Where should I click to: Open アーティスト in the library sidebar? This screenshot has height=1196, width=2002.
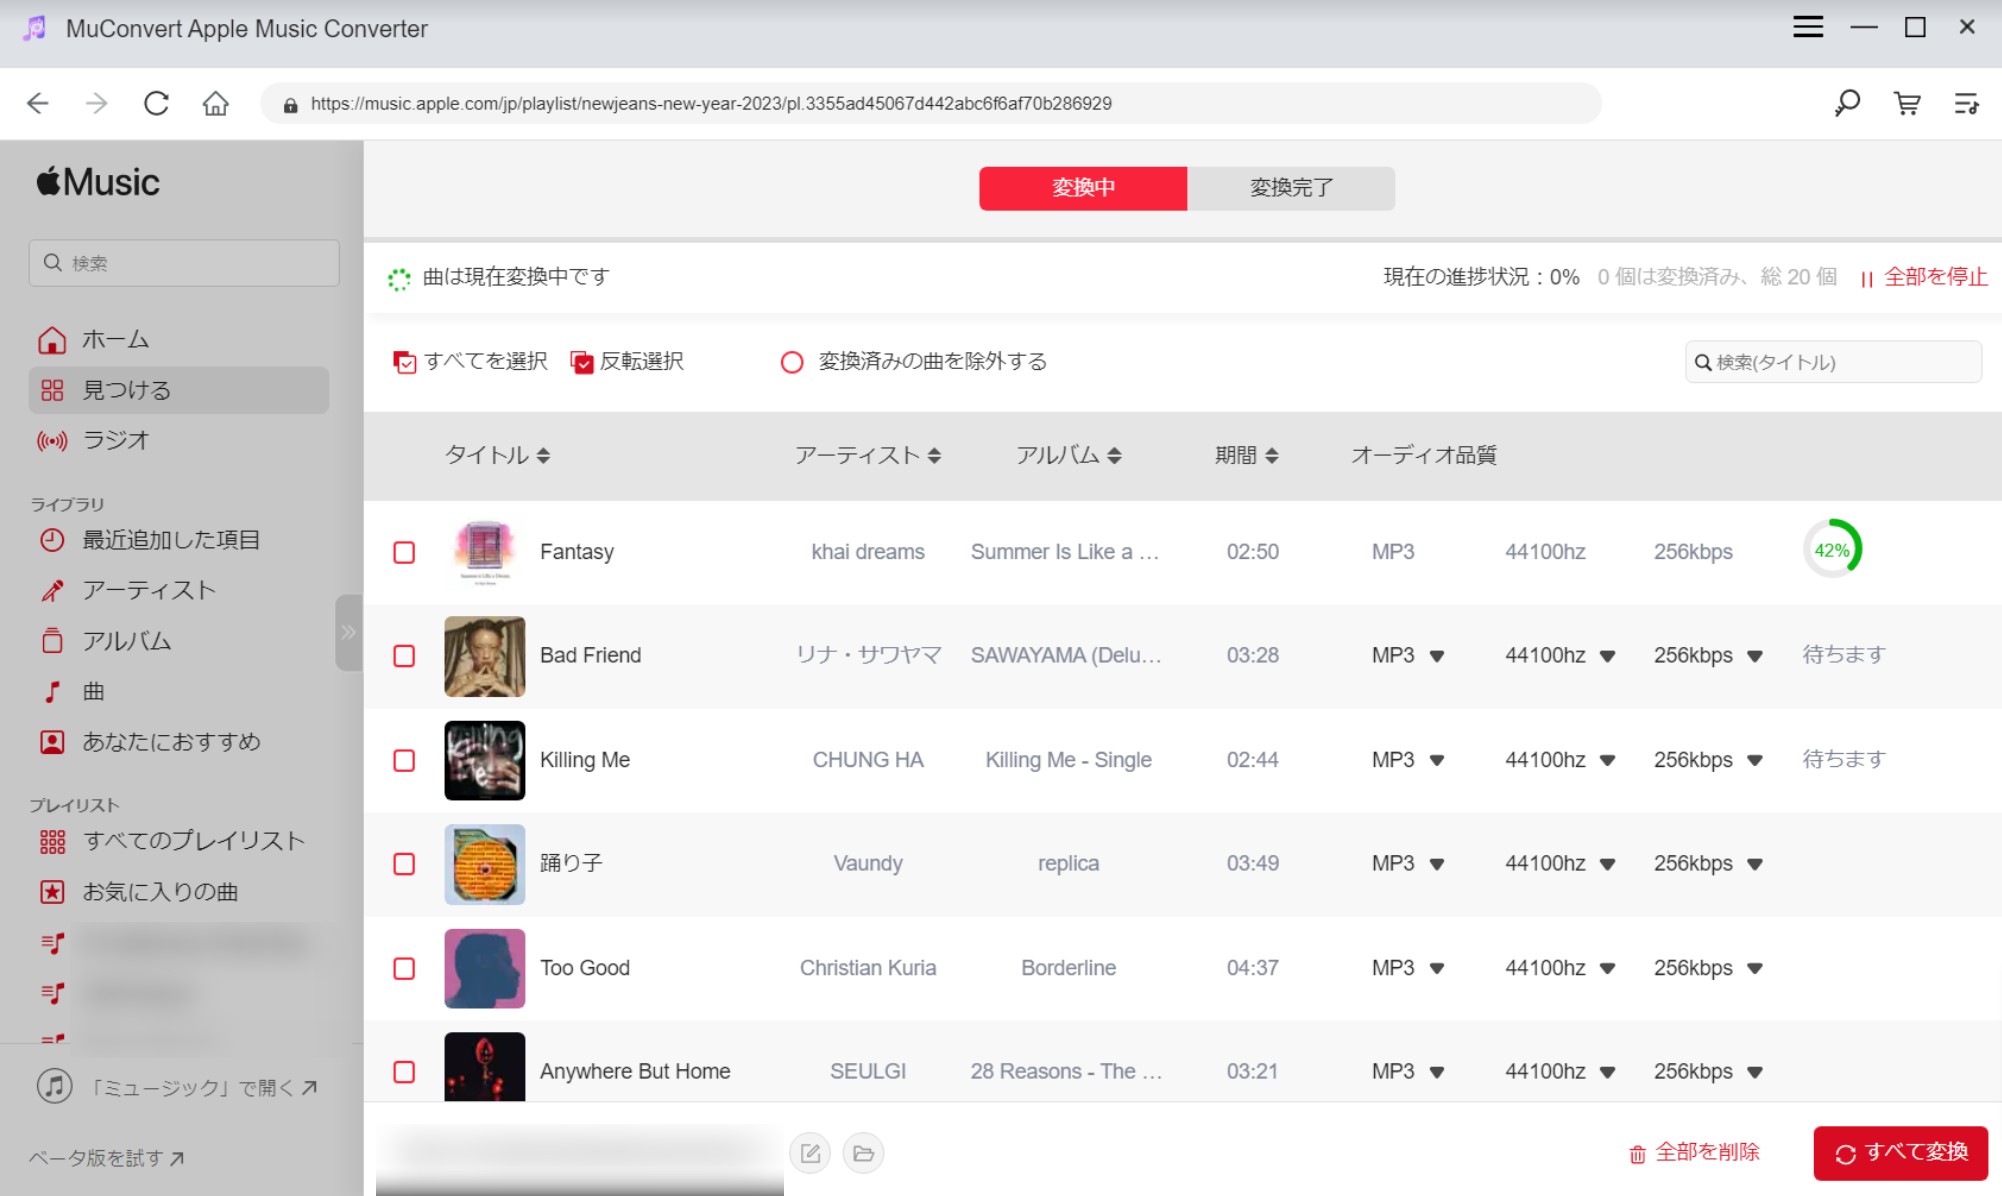179,590
